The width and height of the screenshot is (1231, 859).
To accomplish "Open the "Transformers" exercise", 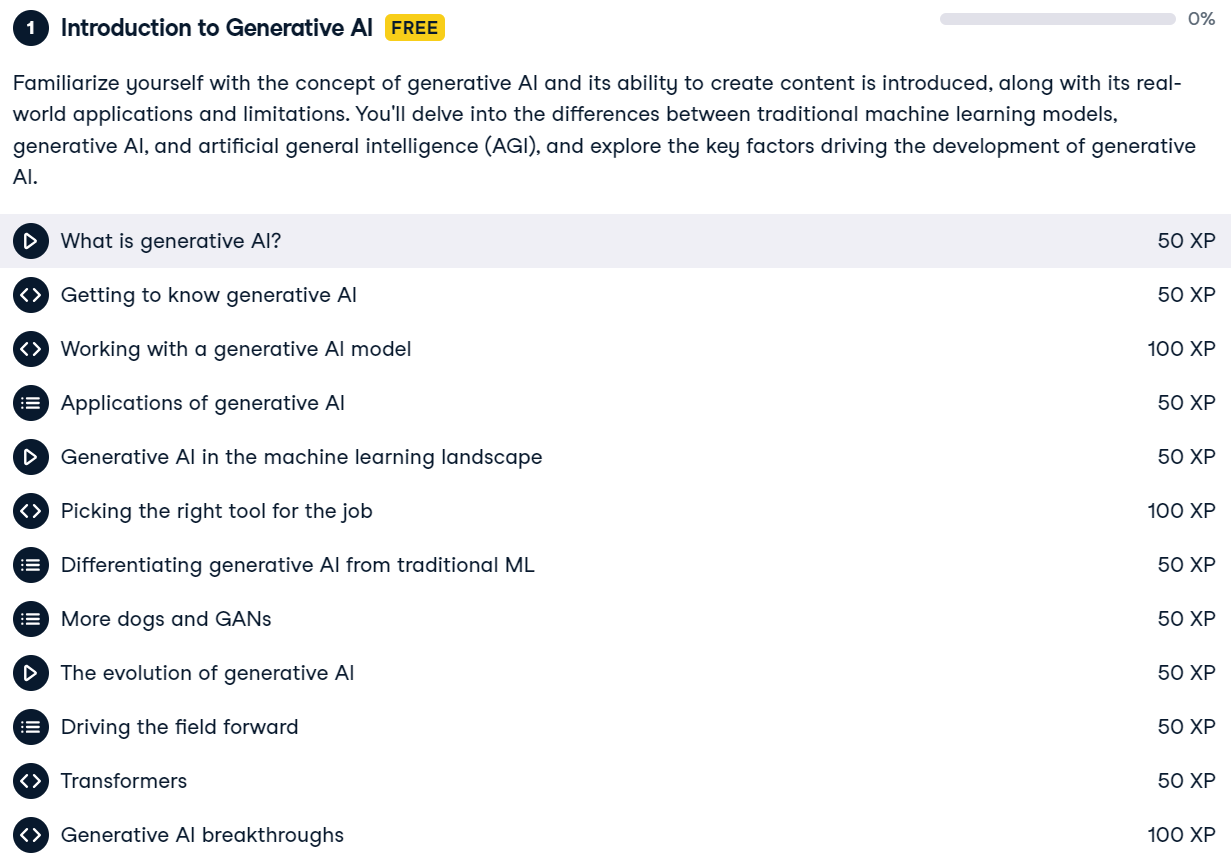I will [x=123, y=781].
